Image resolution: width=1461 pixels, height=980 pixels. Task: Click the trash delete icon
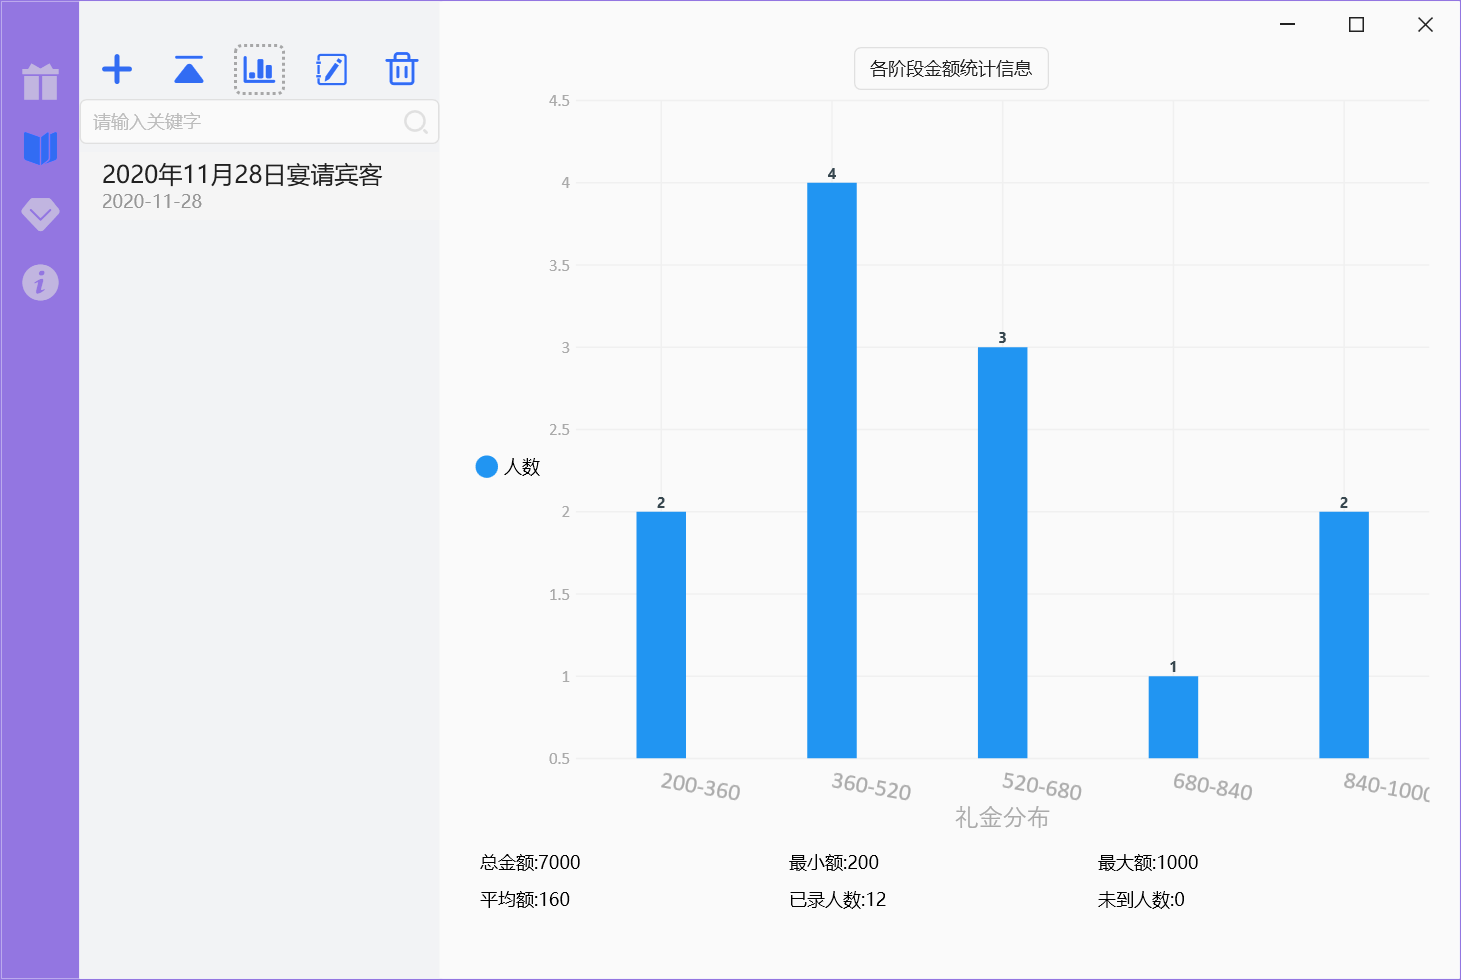pyautogui.click(x=402, y=69)
